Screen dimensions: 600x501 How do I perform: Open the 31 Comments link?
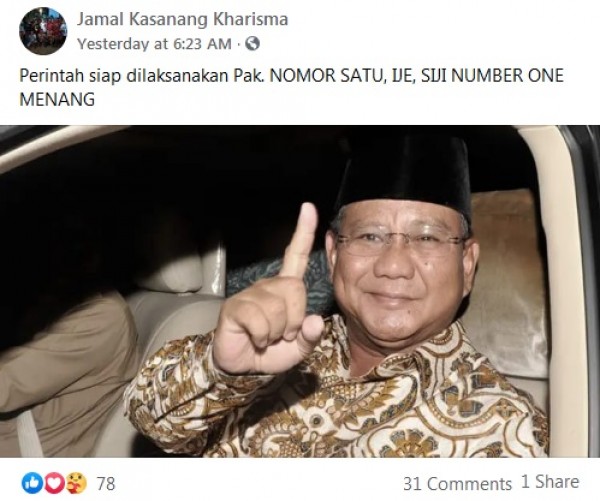coord(457,484)
